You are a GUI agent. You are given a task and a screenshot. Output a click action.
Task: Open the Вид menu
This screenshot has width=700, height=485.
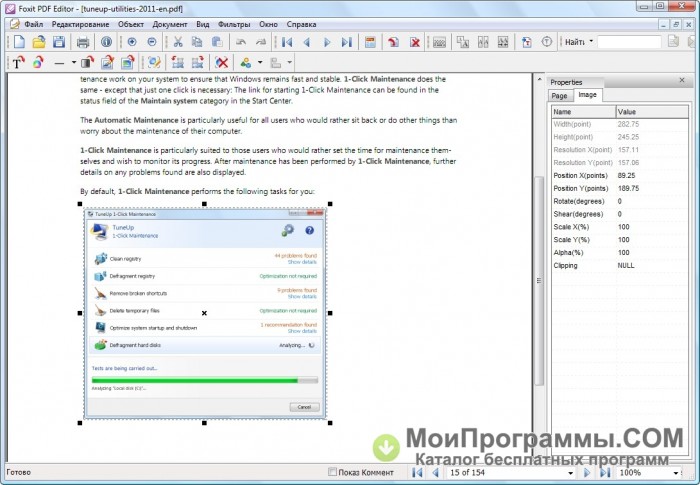(203, 24)
